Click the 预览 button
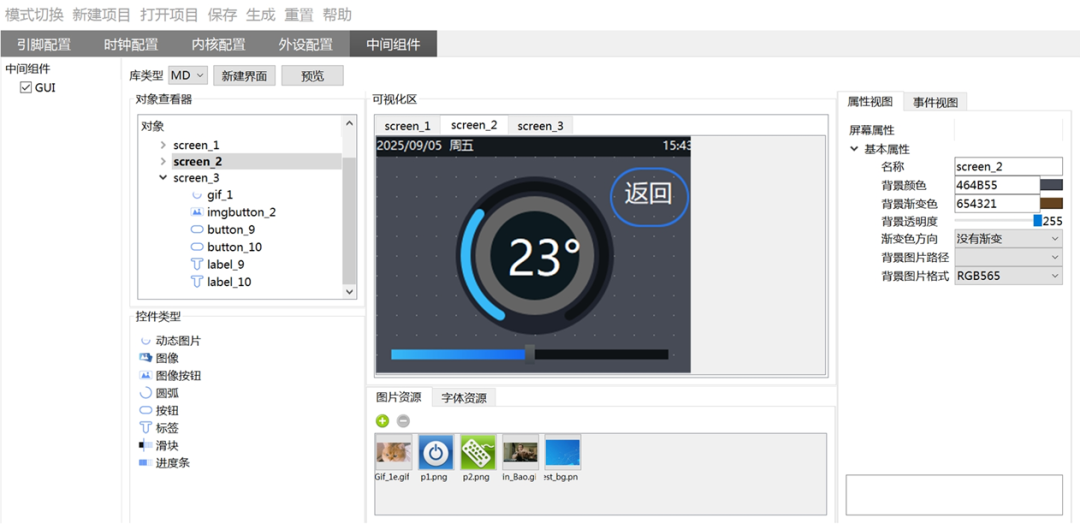Viewport: 1080px width, 524px height. tap(313, 76)
